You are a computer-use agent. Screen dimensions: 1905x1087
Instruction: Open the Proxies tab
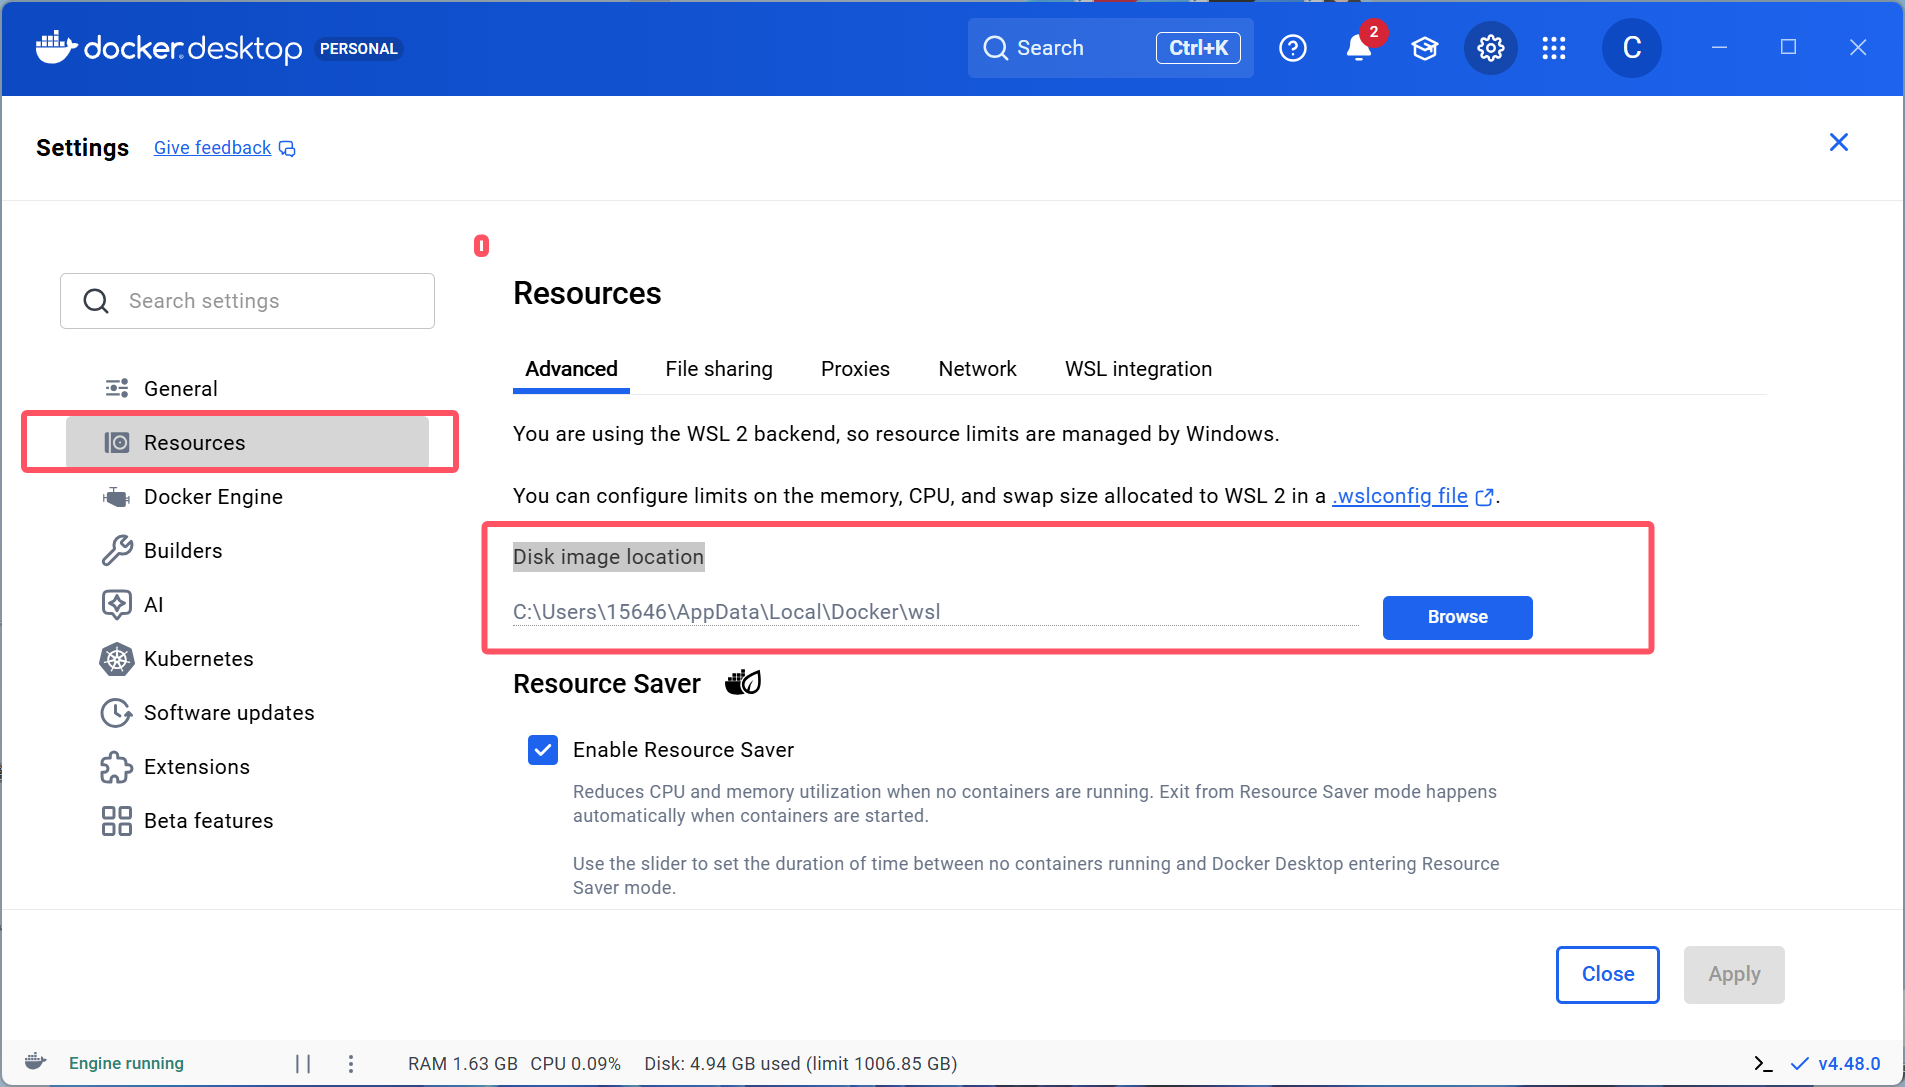pyautogui.click(x=855, y=369)
